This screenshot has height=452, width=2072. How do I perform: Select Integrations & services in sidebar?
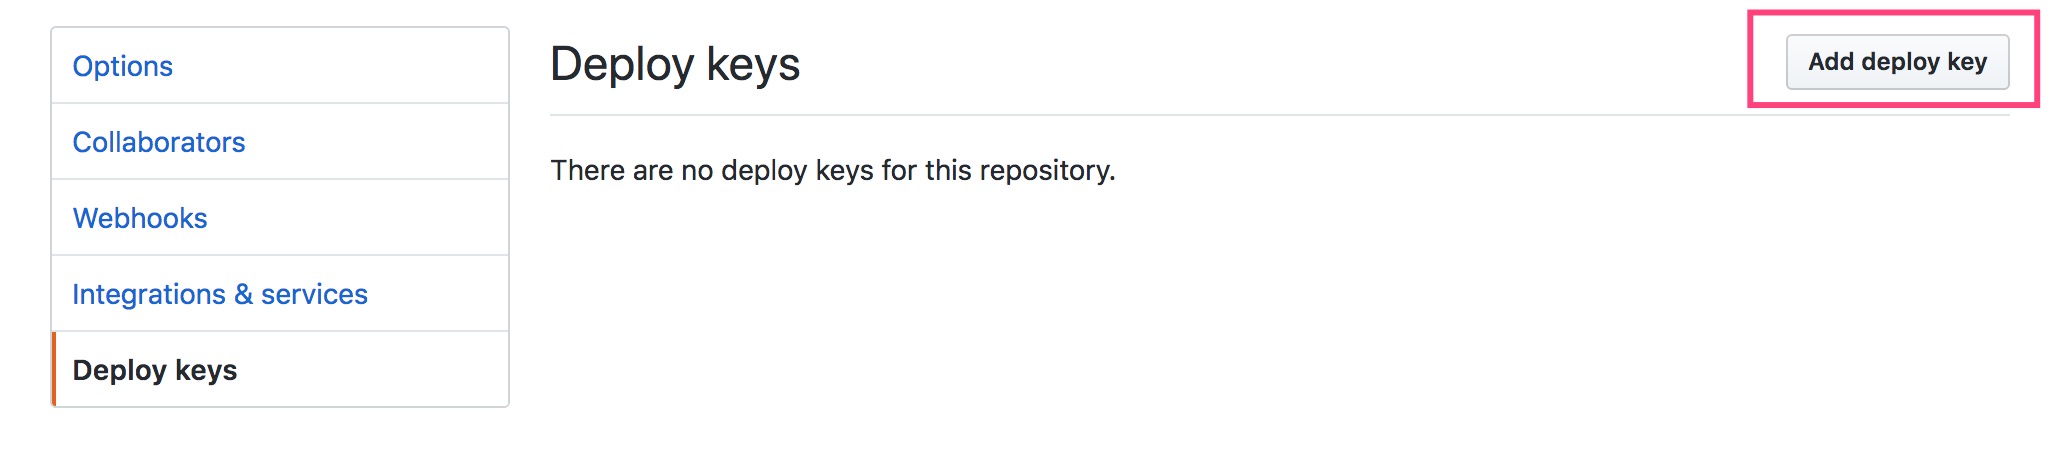(x=220, y=294)
